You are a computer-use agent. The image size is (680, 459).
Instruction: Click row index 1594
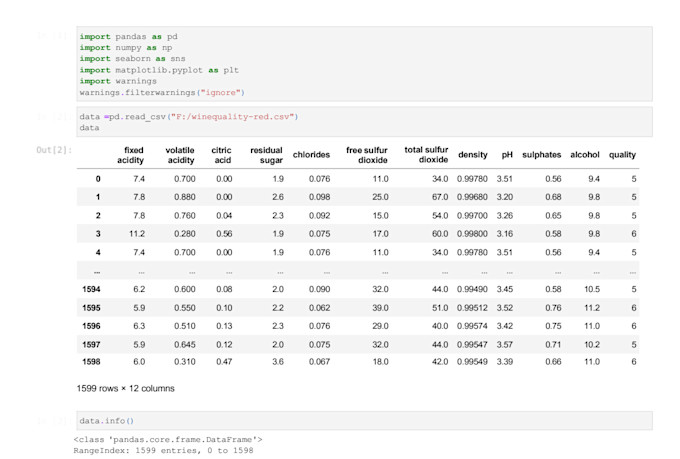(x=91, y=289)
